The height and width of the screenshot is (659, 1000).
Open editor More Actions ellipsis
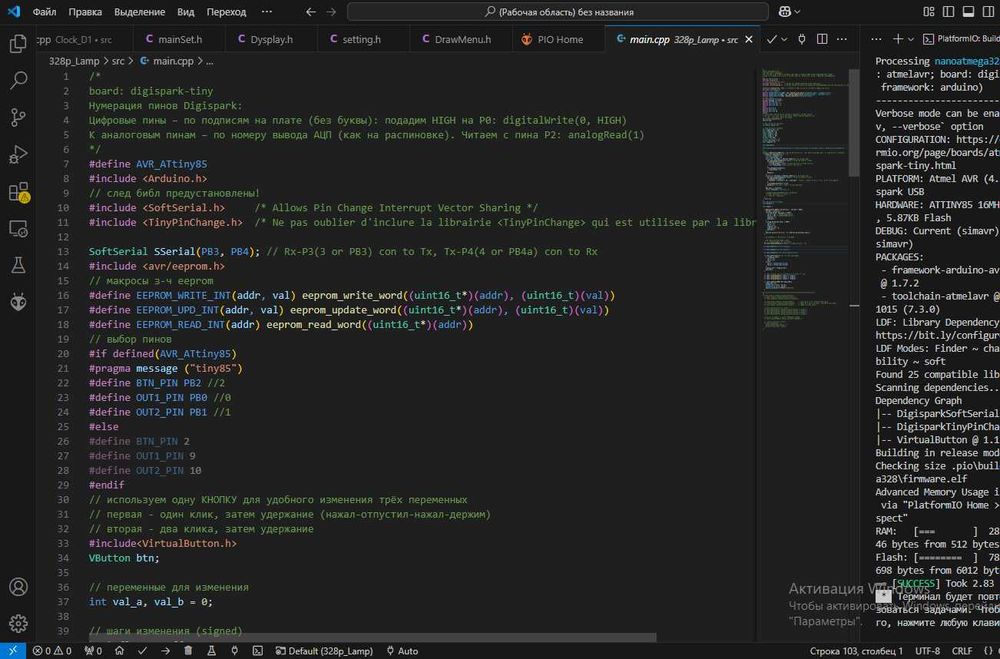coord(842,39)
